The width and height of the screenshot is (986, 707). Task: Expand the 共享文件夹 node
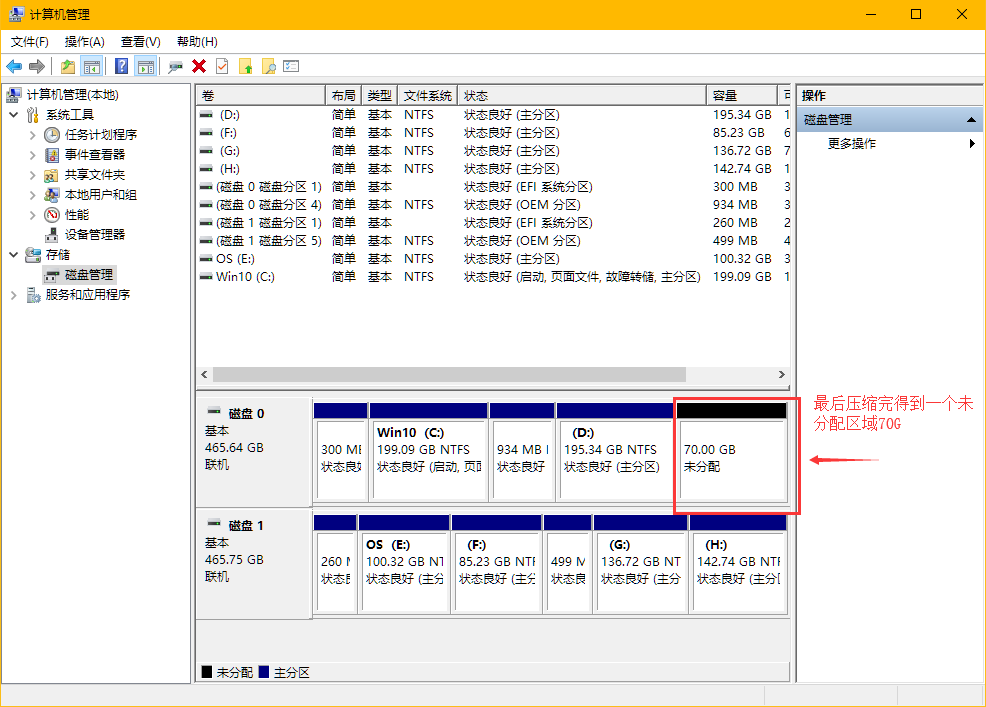(x=33, y=175)
